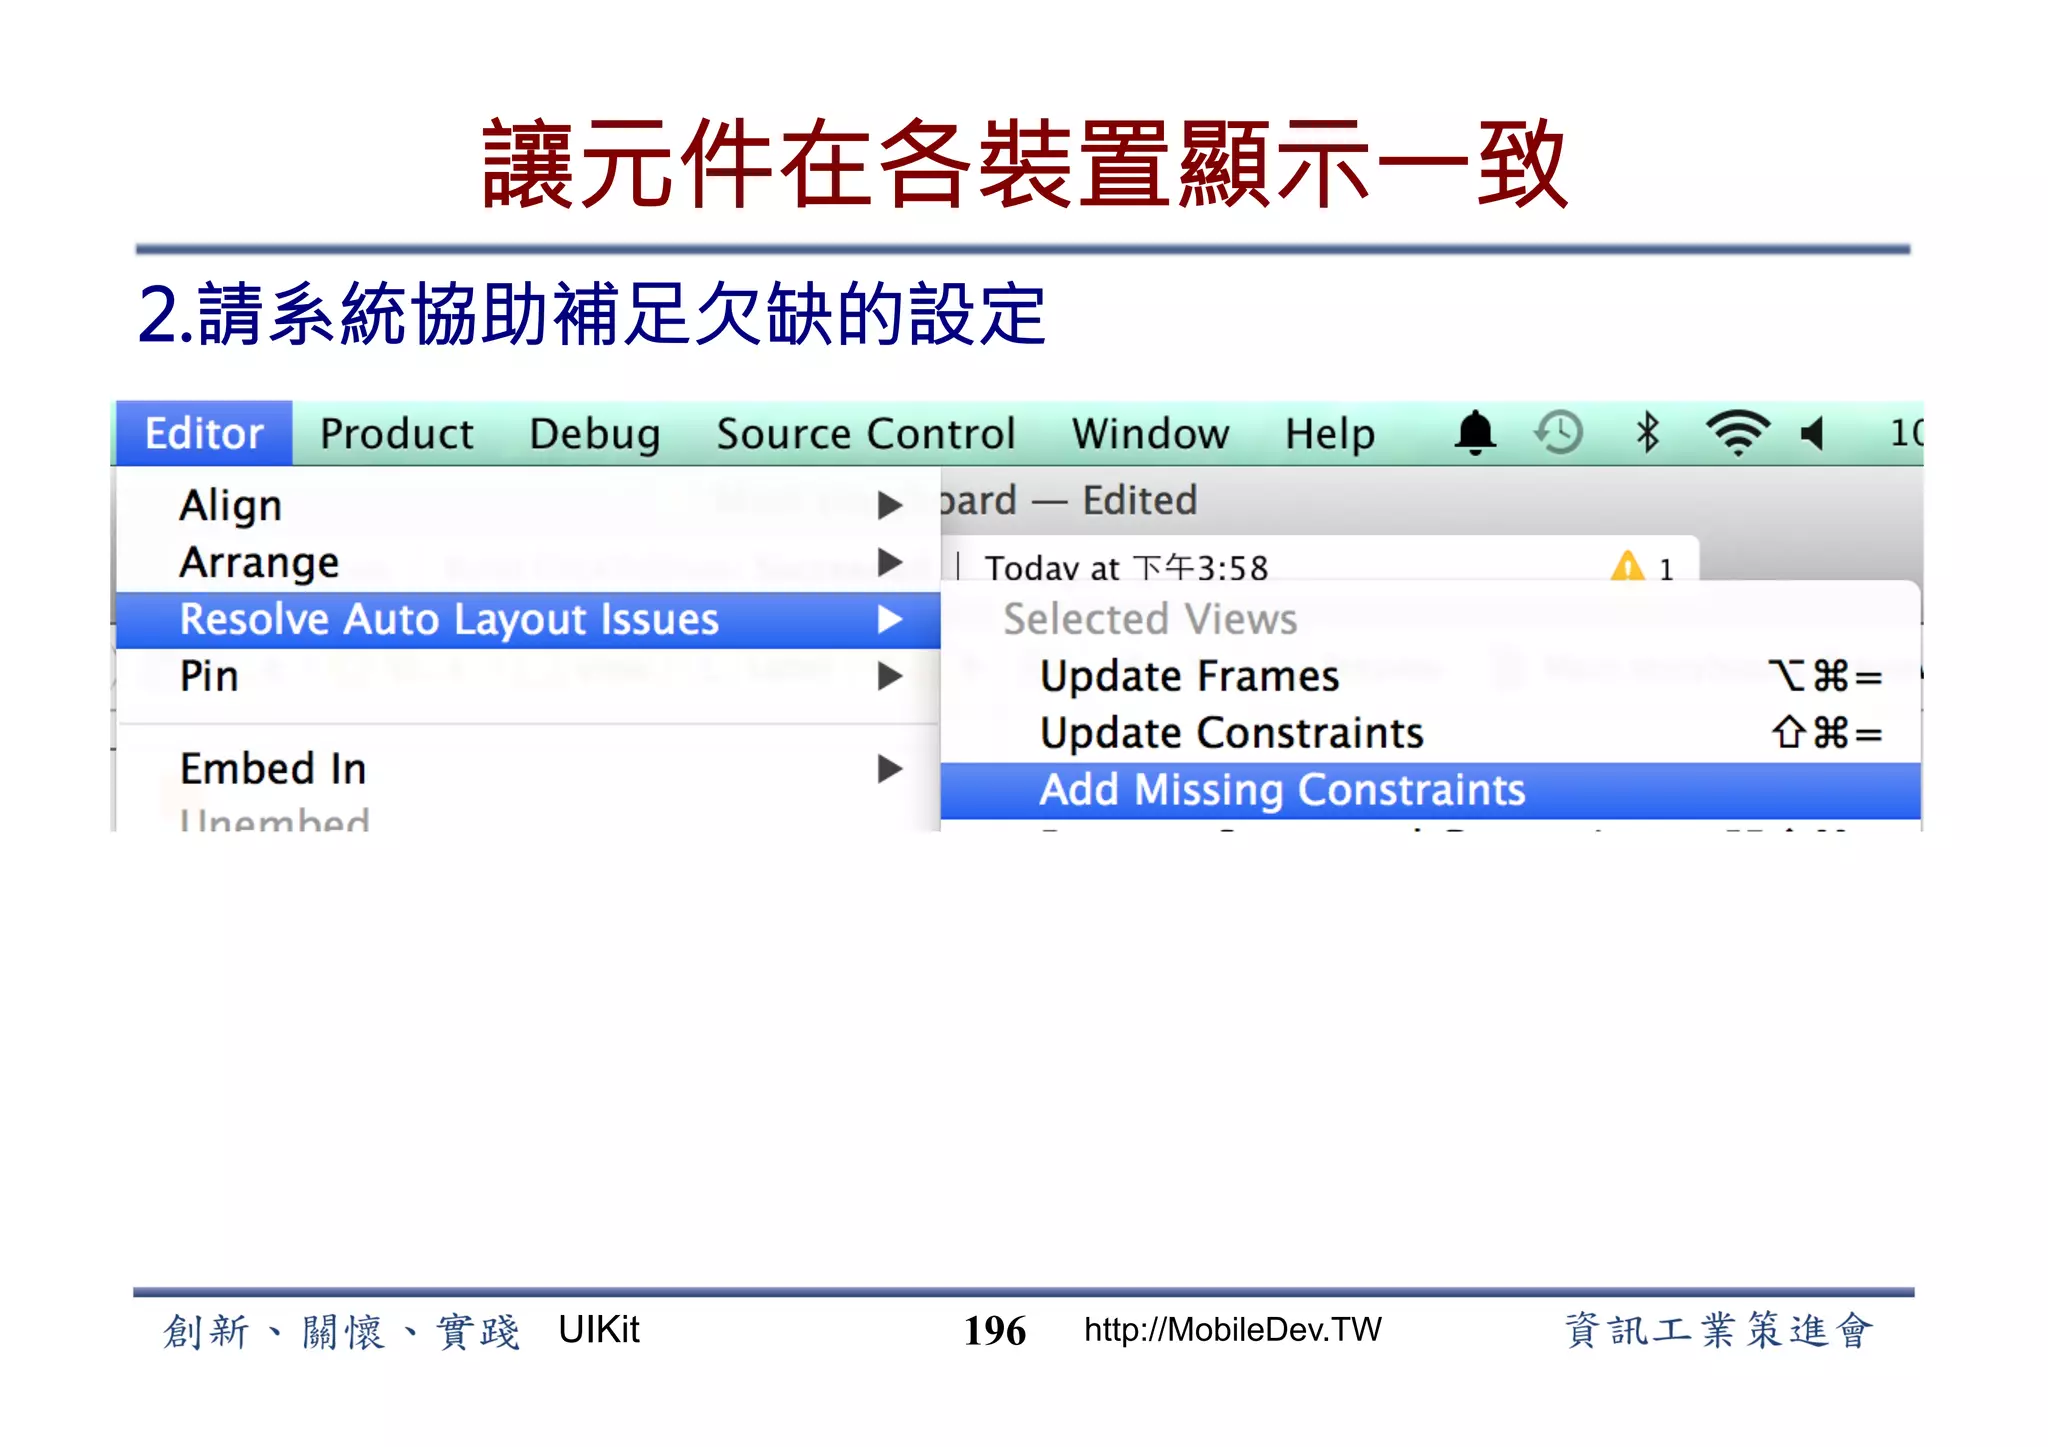Choose Update Constraints
This screenshot has width=2048, height=1447.
click(1430, 733)
